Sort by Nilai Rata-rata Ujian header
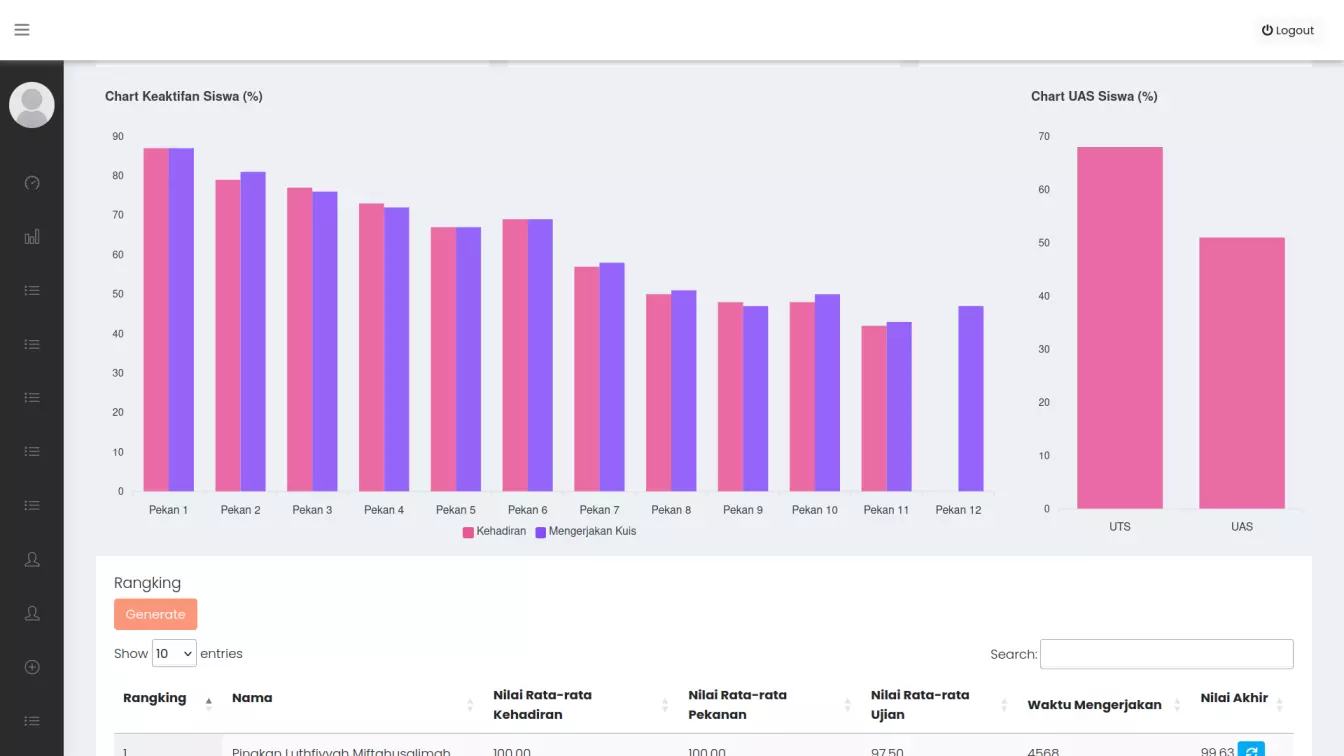Image resolution: width=1344 pixels, height=756 pixels. [x=919, y=705]
